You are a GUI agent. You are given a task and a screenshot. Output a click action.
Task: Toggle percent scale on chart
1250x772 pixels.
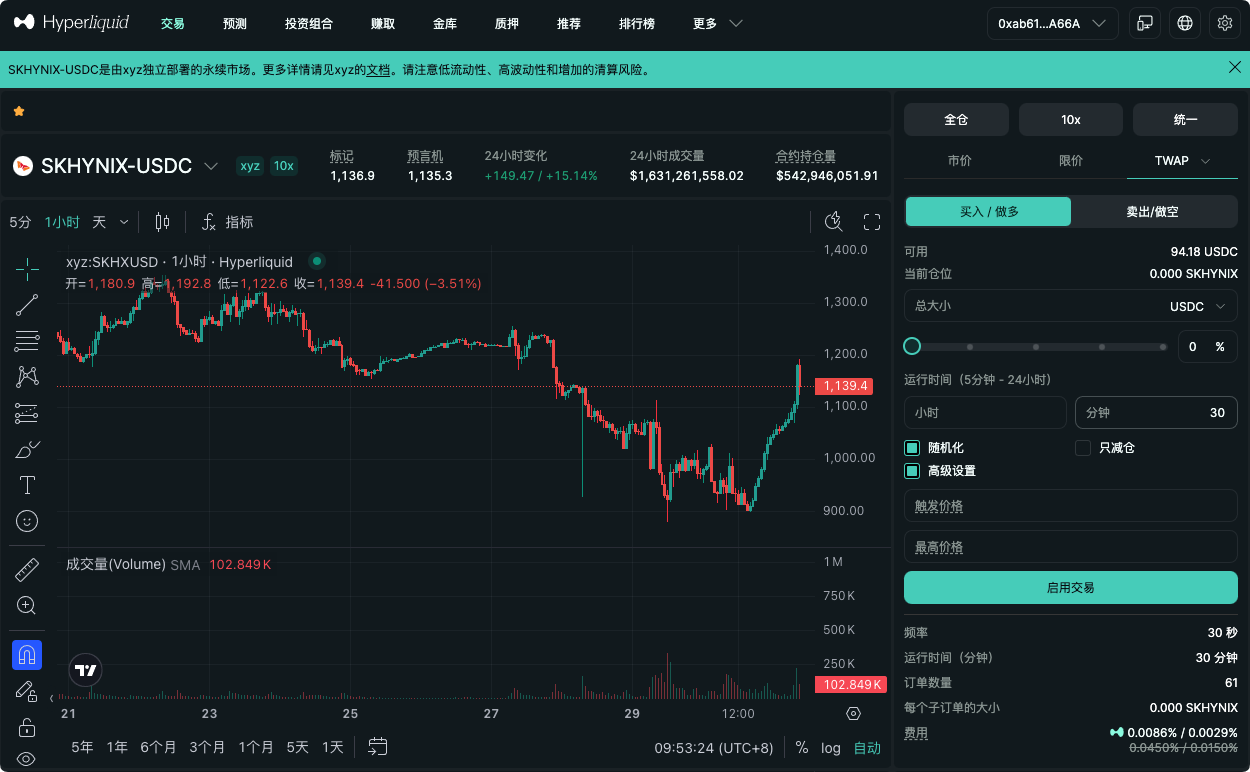802,747
